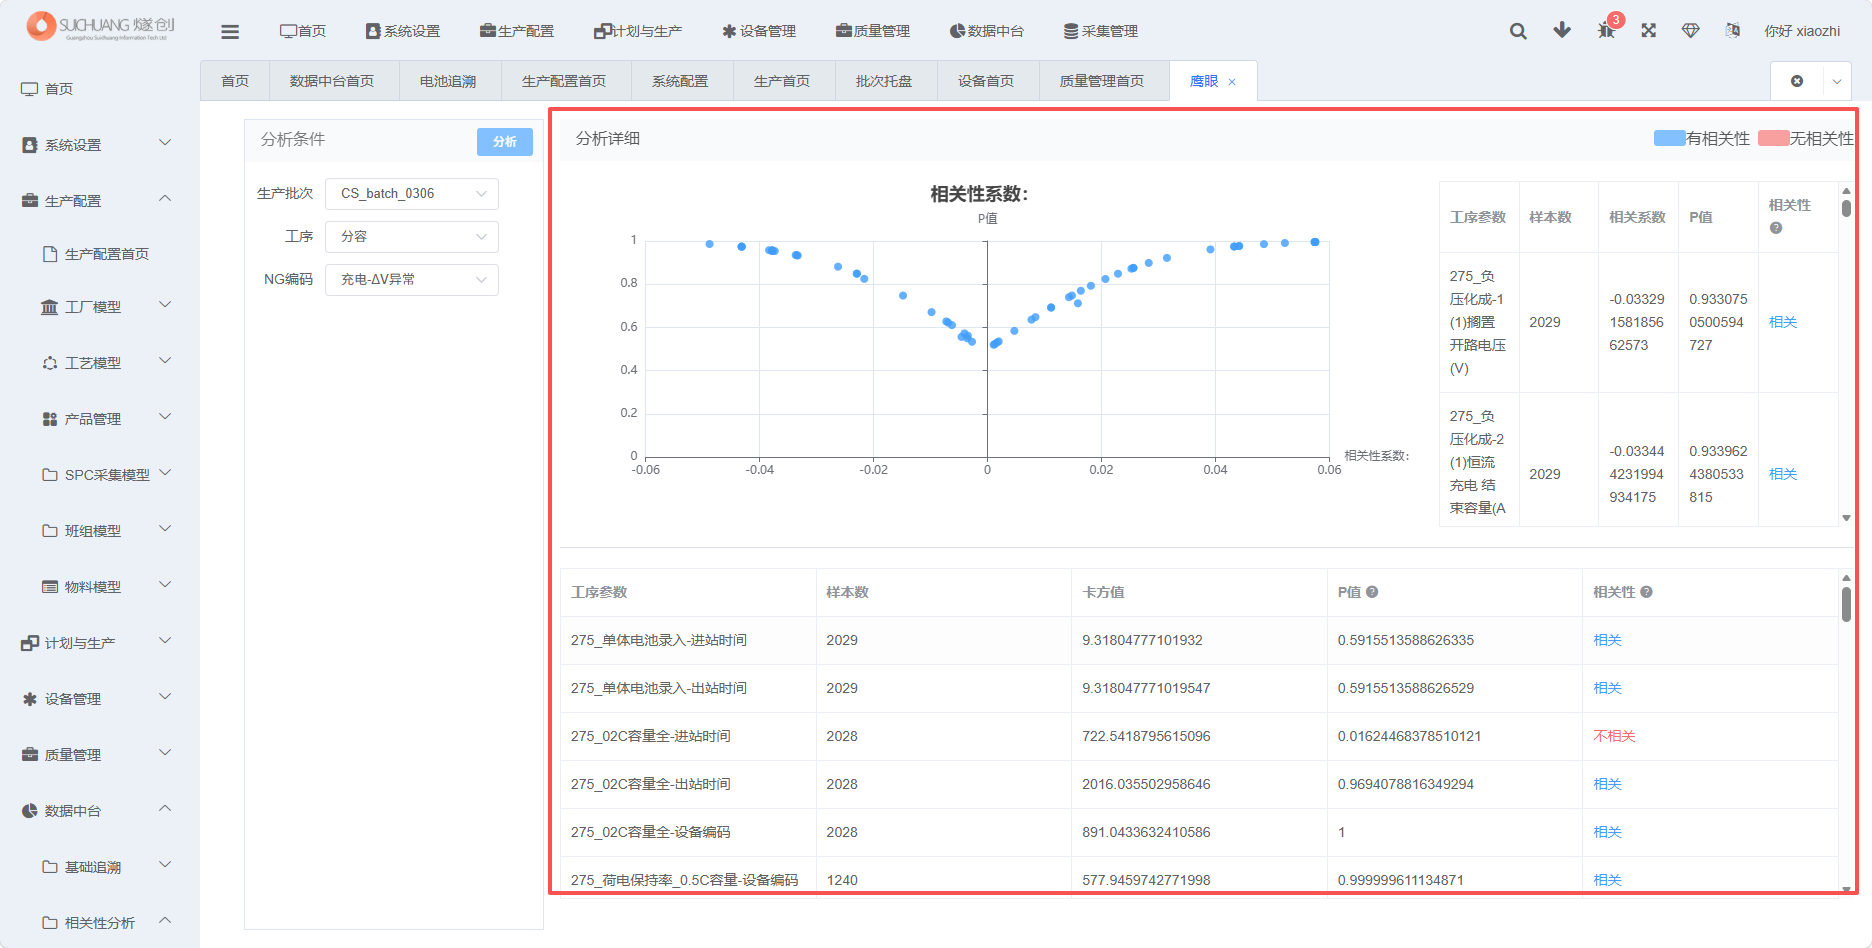Click the 275_02C容量全-出站时间 row name
This screenshot has height=948, width=1872.
(x=651, y=784)
